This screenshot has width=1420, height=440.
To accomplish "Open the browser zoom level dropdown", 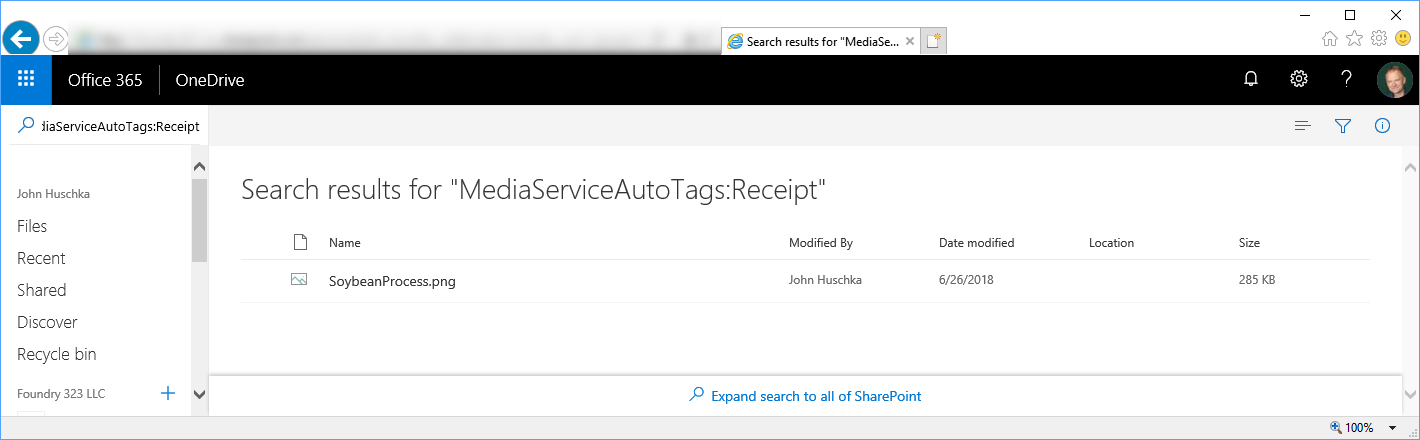I will click(1392, 428).
